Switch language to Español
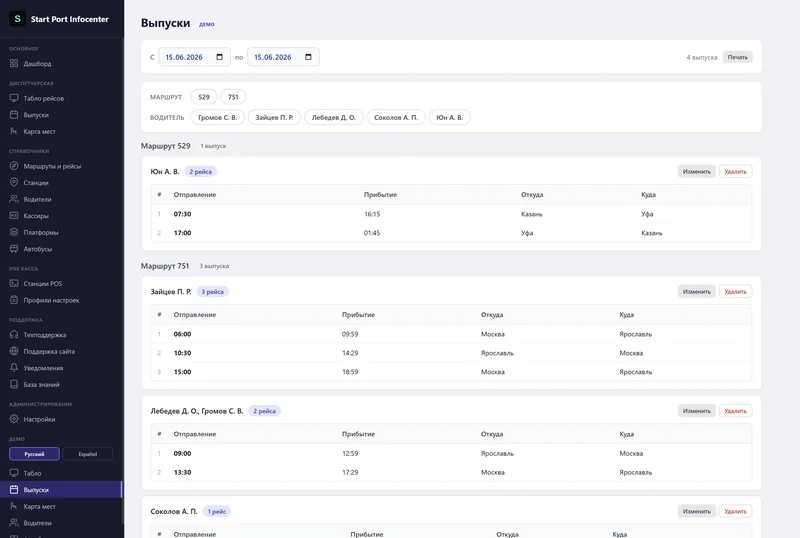This screenshot has height=538, width=800. [87, 454]
